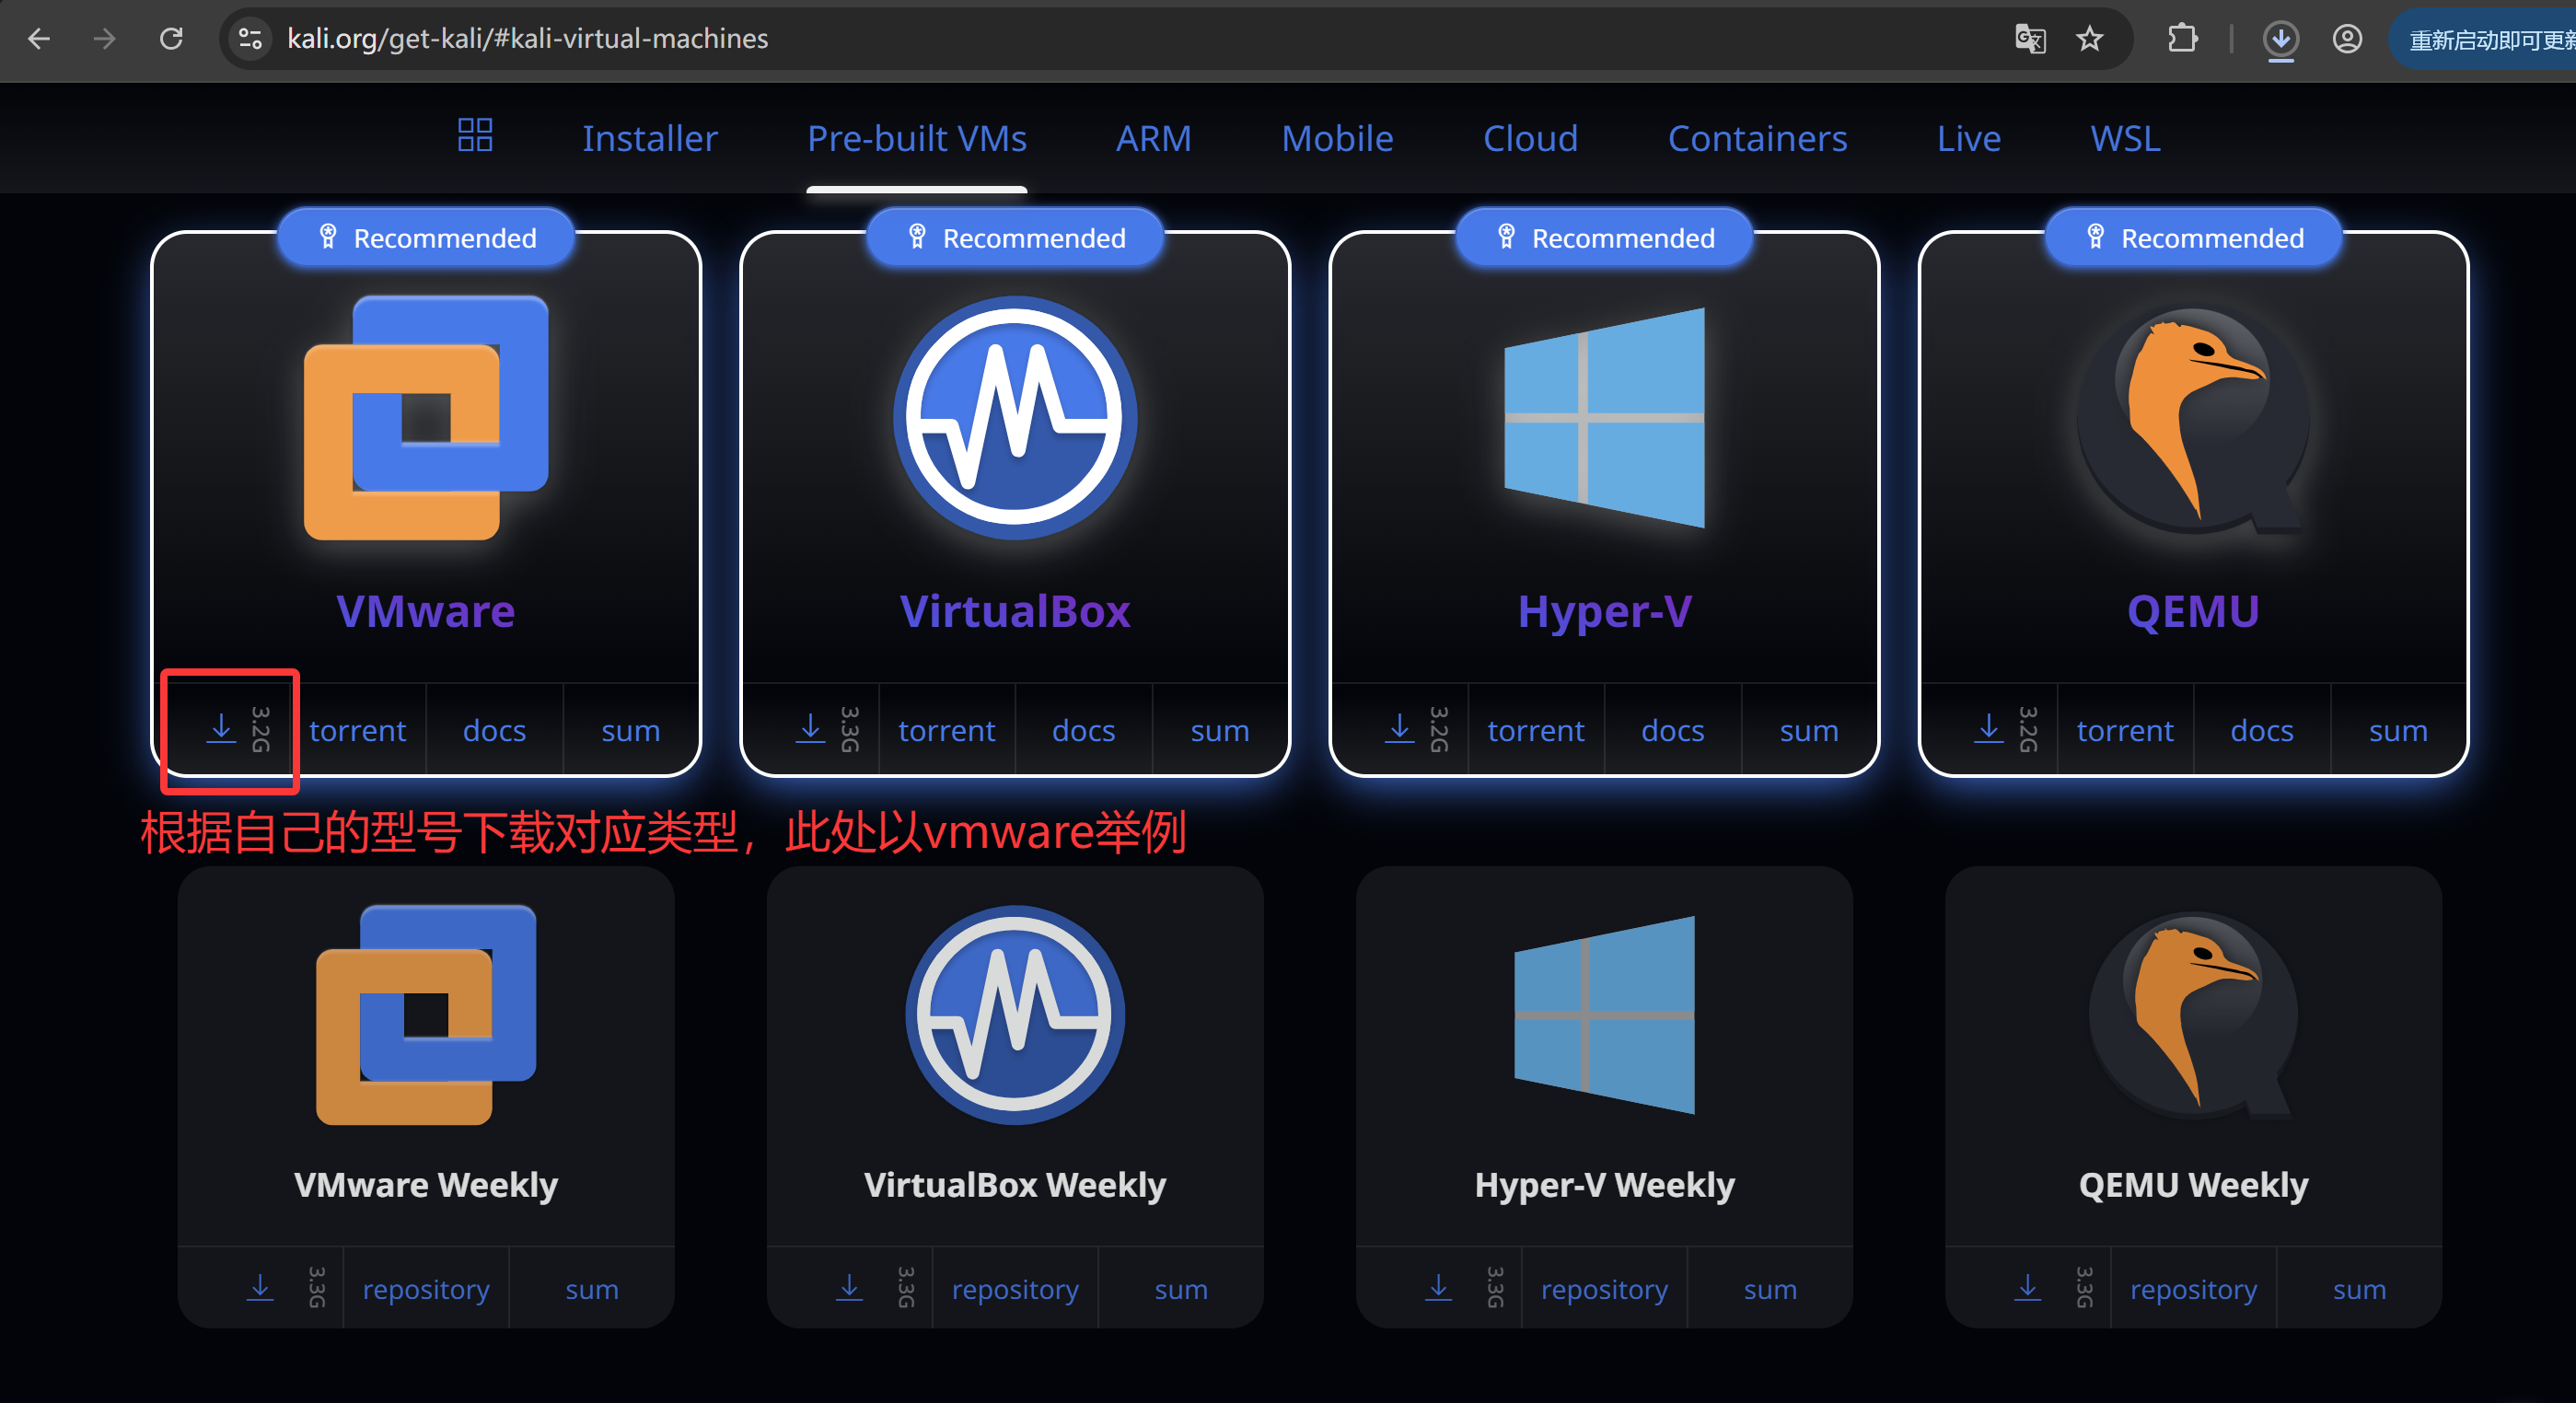Screen dimensions: 2576x1403
Task: Start the Hyper-V image download
Action: tap(1400, 730)
